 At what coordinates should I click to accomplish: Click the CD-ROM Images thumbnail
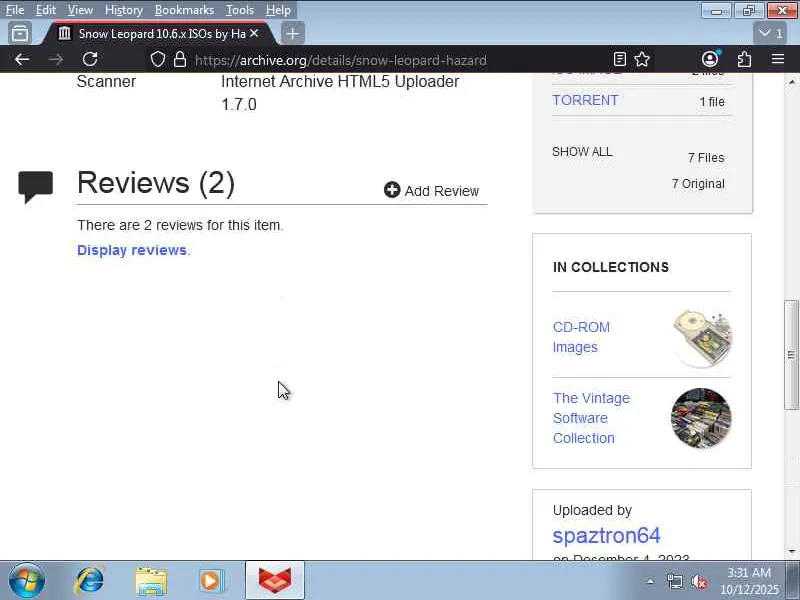pyautogui.click(x=703, y=337)
